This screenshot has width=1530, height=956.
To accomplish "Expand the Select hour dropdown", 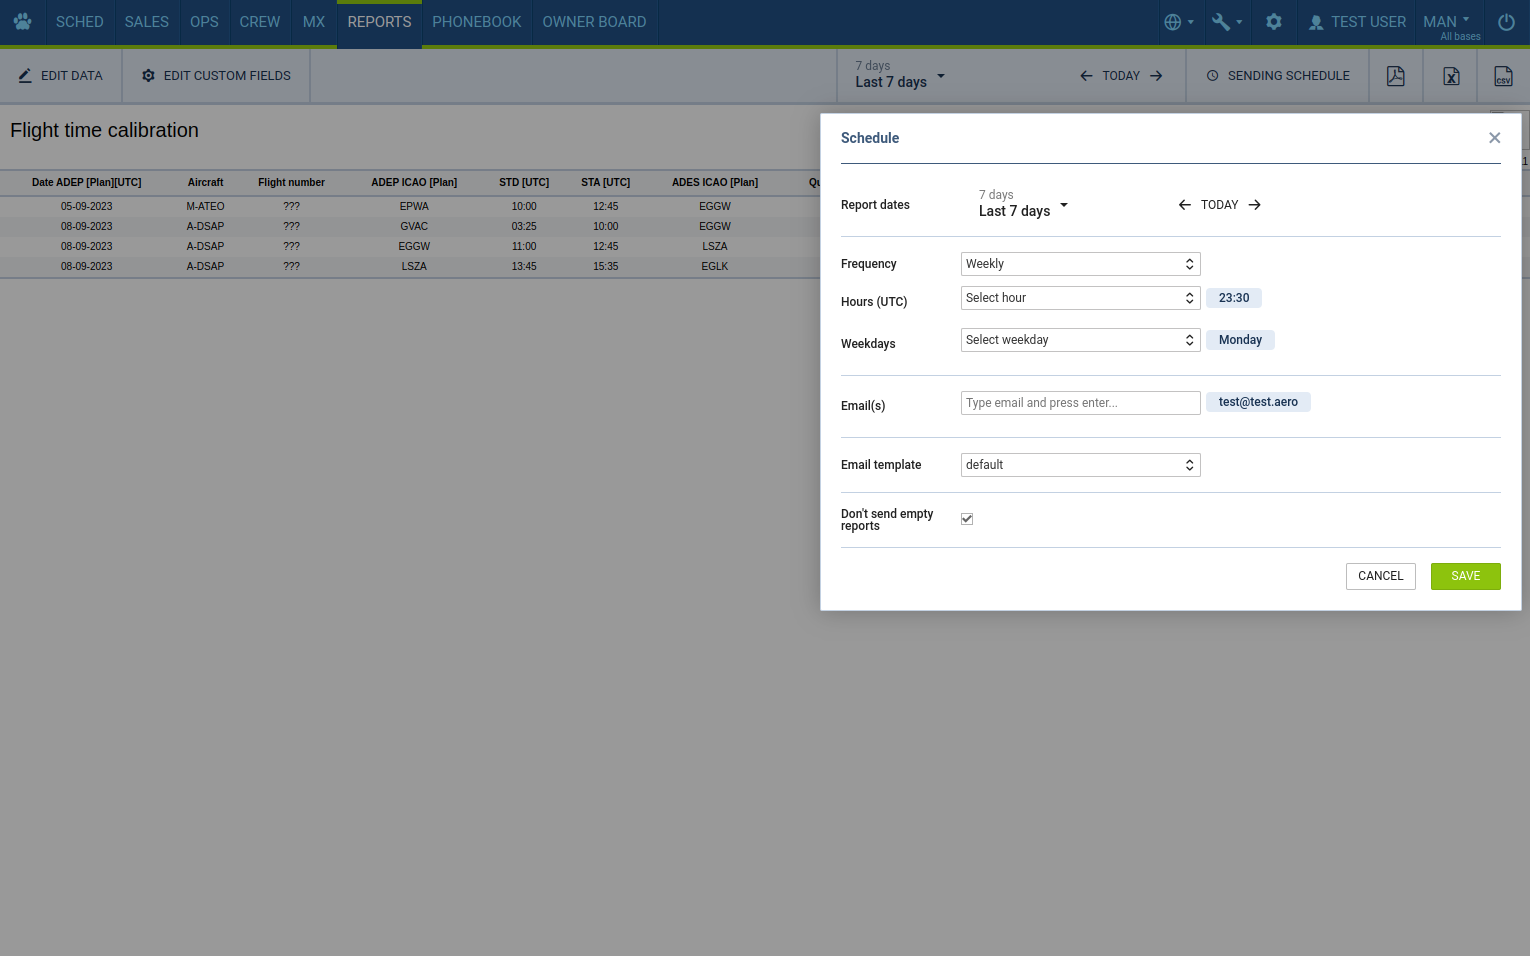I will 1080,298.
